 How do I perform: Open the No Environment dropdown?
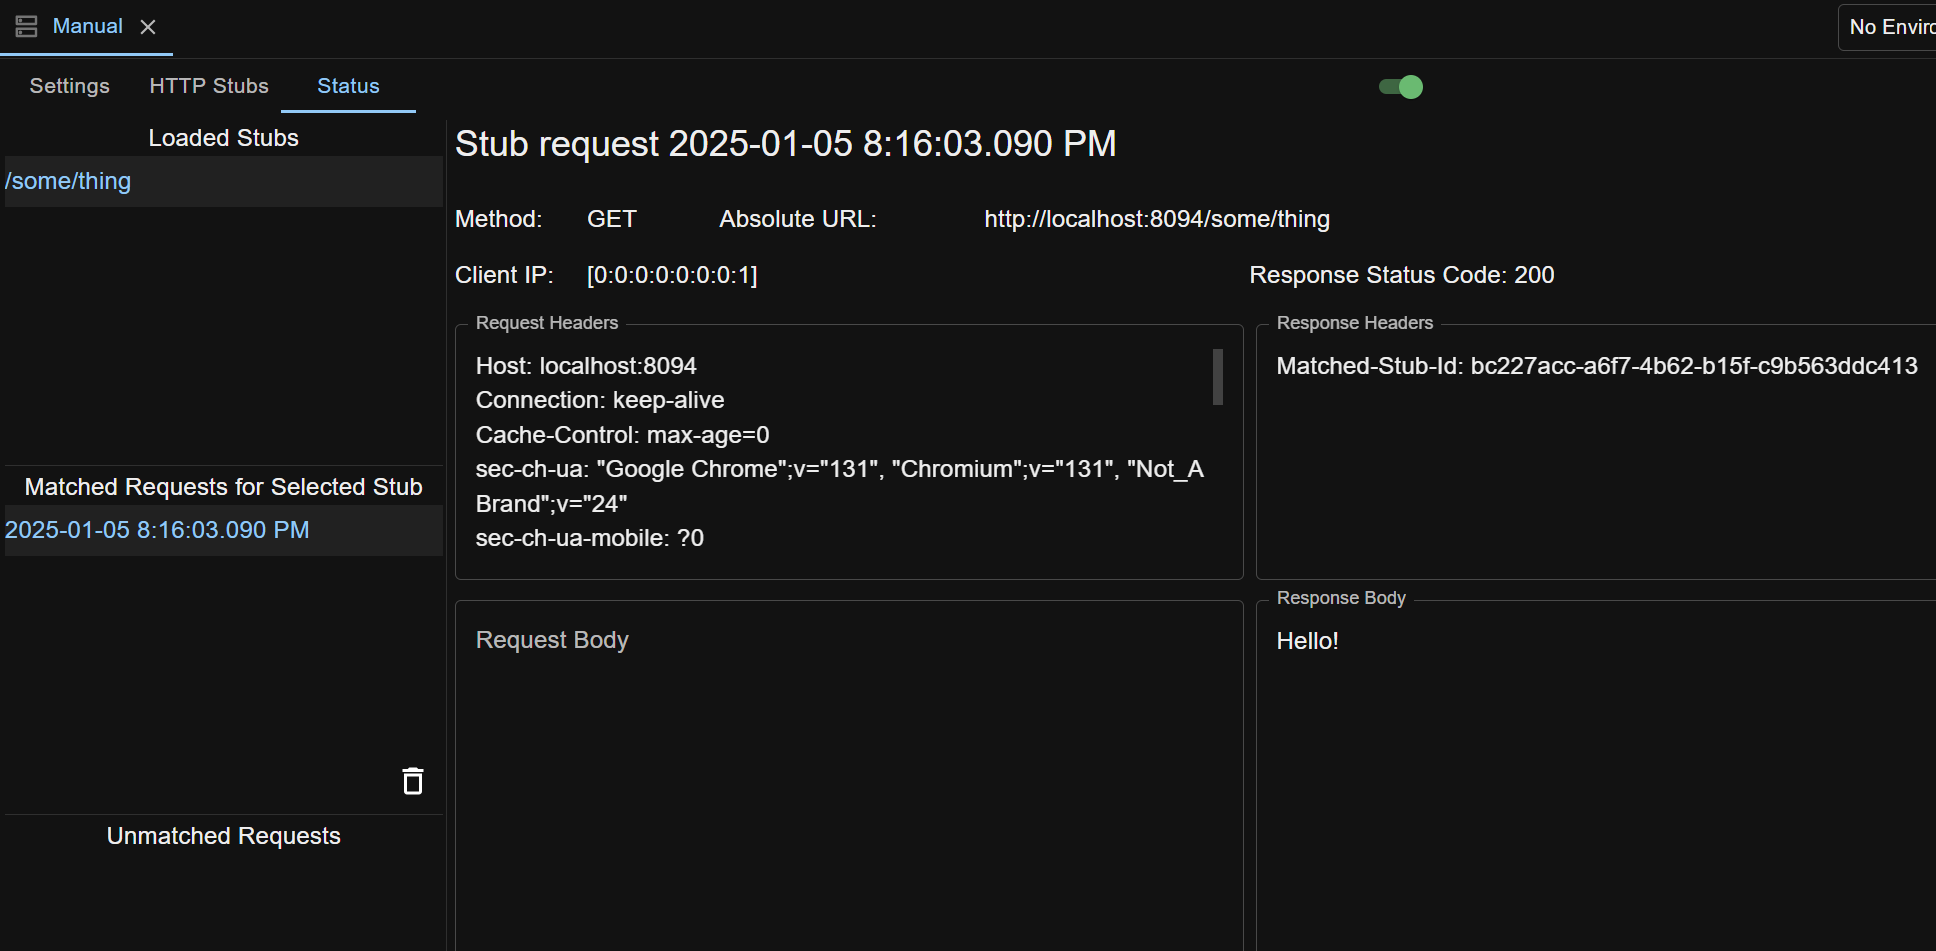pos(1889,27)
